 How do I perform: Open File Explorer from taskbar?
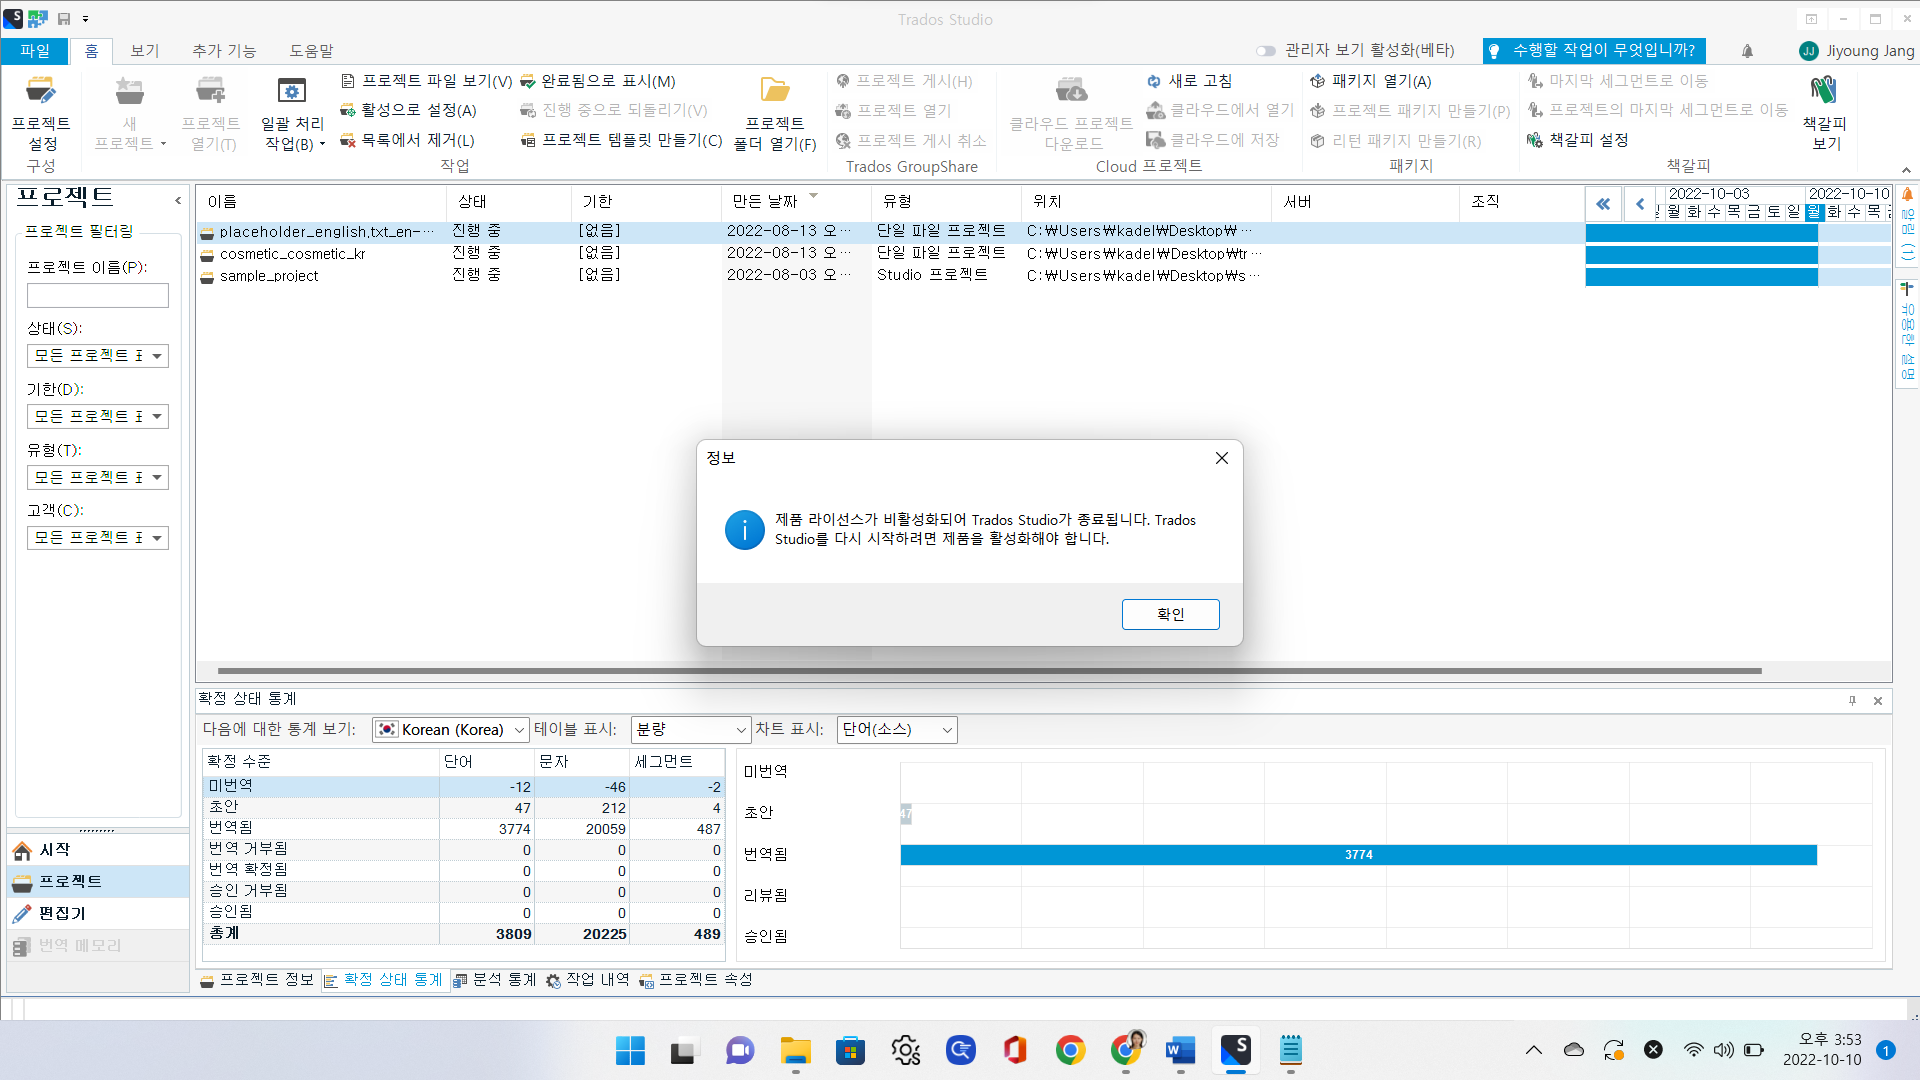tap(795, 1051)
